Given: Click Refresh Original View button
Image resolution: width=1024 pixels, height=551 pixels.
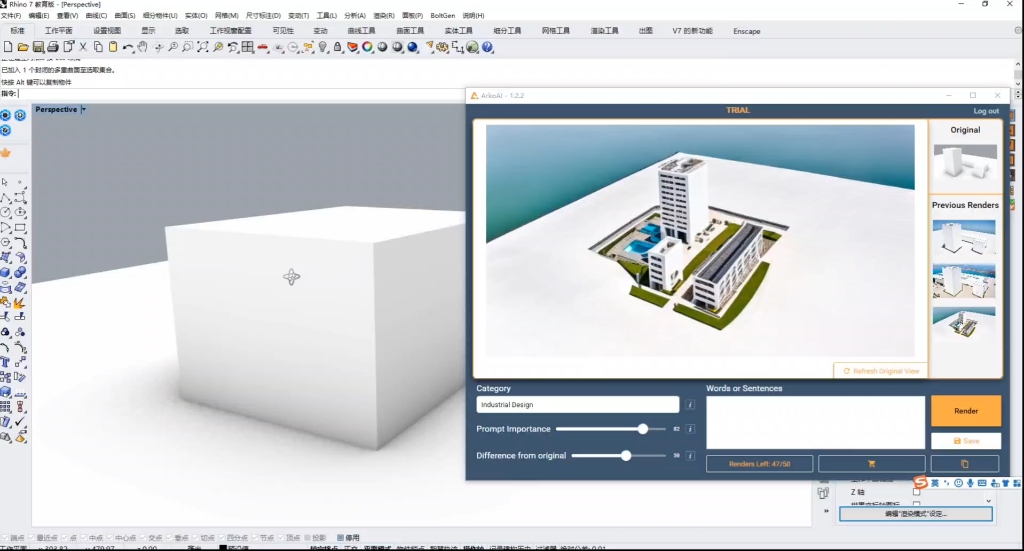Looking at the screenshot, I should click(880, 371).
